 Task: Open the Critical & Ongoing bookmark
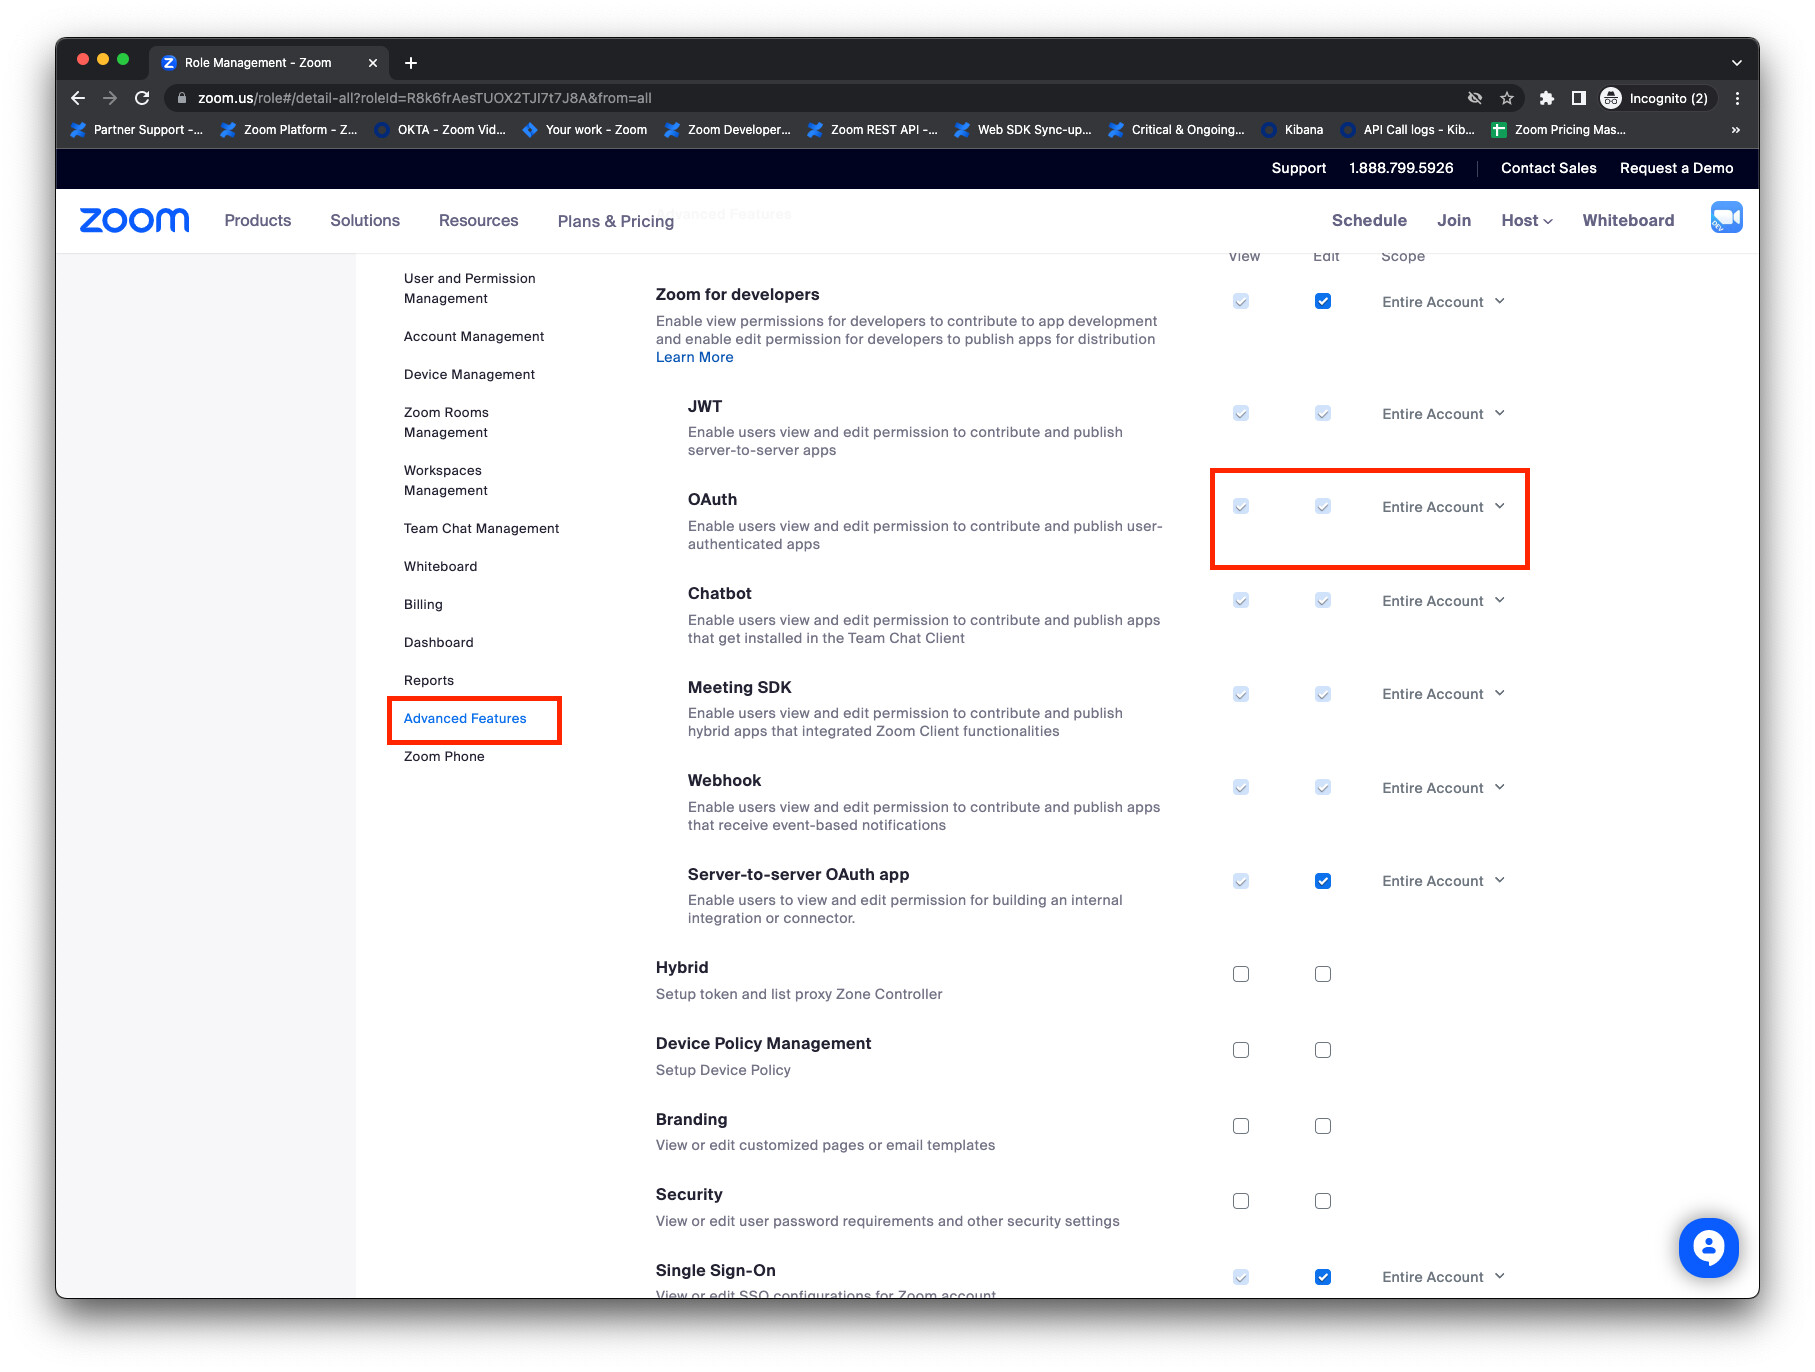click(1177, 130)
